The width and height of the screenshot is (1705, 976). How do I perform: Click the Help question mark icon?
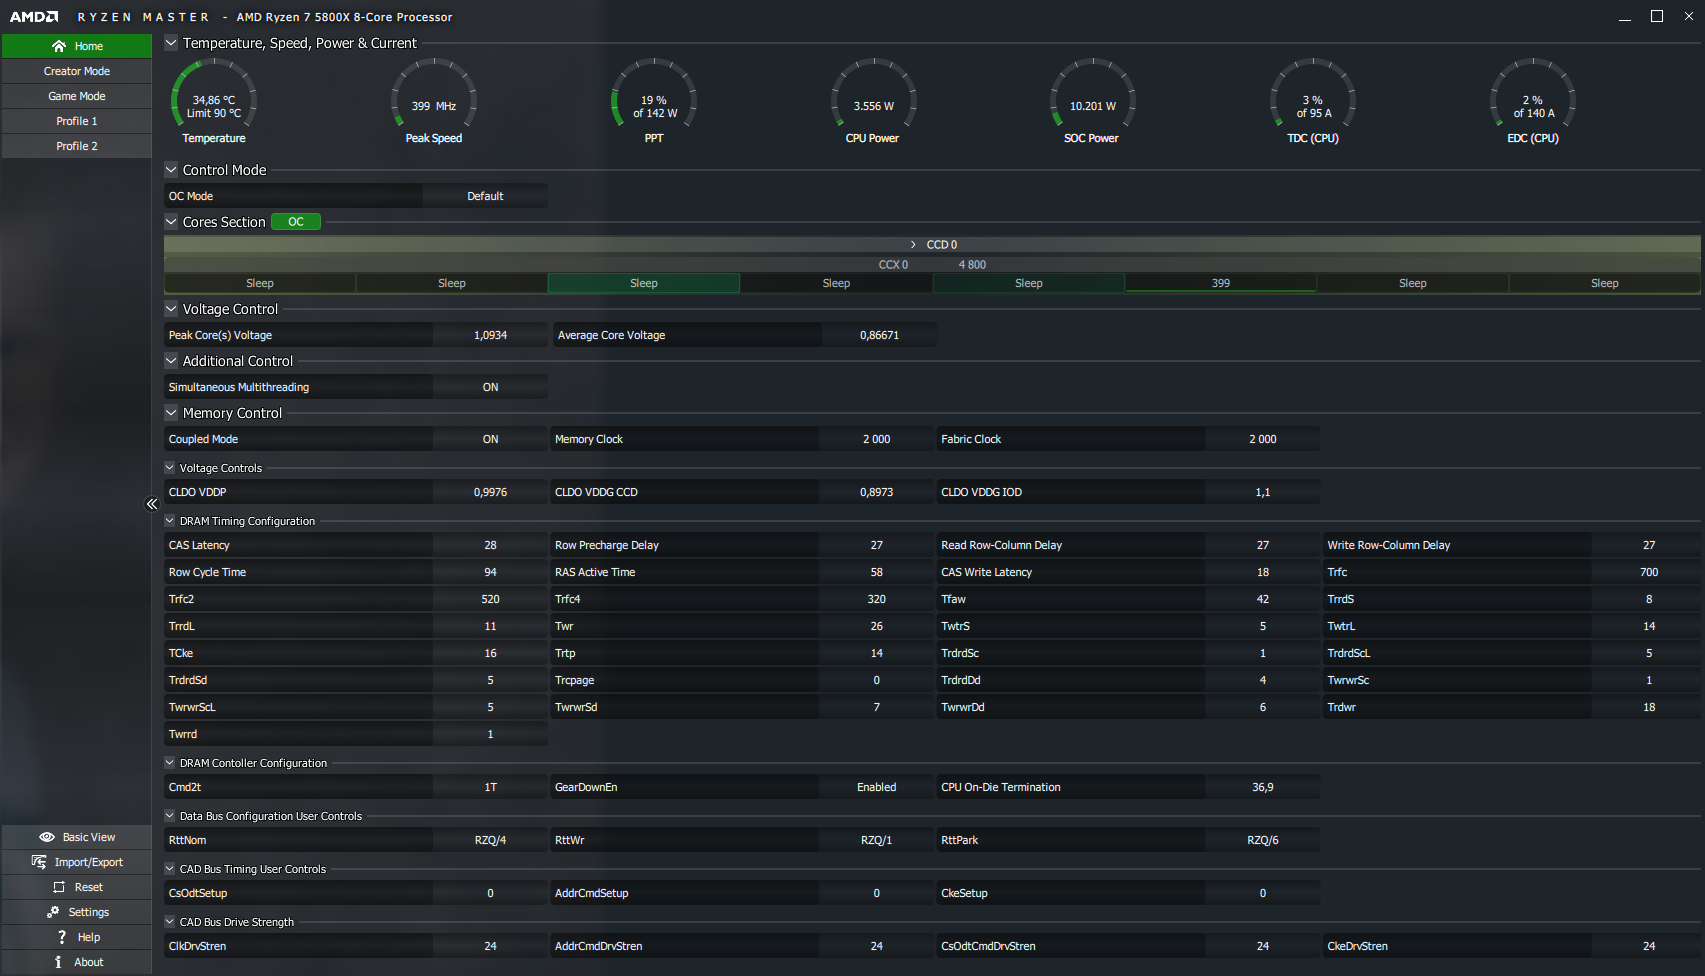[62, 937]
